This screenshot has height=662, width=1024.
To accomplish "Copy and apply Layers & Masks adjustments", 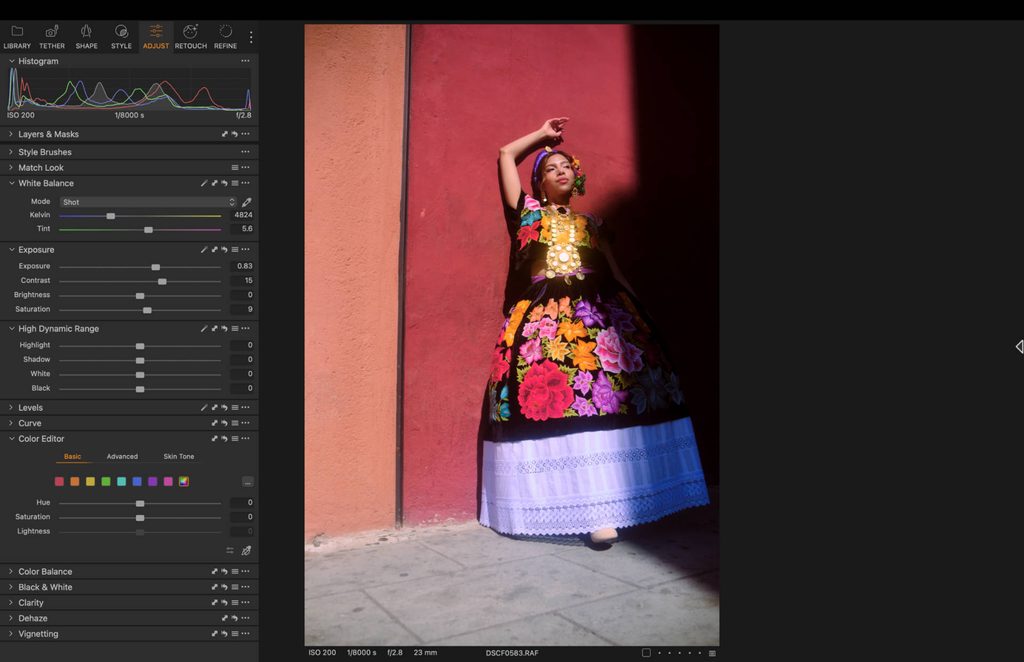I will click(x=225, y=134).
